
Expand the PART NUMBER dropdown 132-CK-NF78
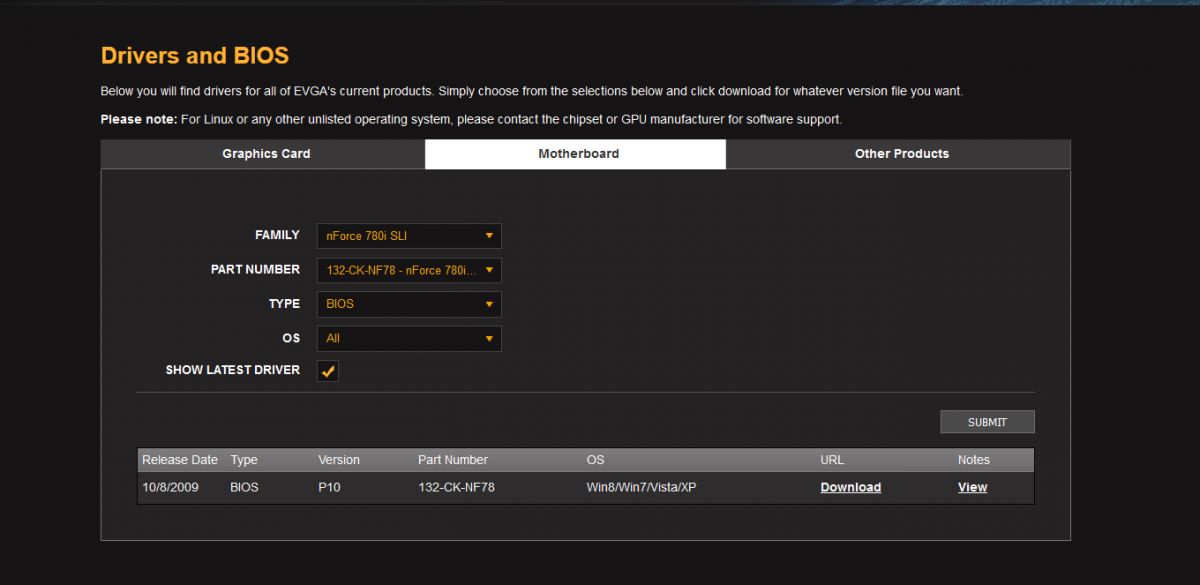(x=409, y=270)
